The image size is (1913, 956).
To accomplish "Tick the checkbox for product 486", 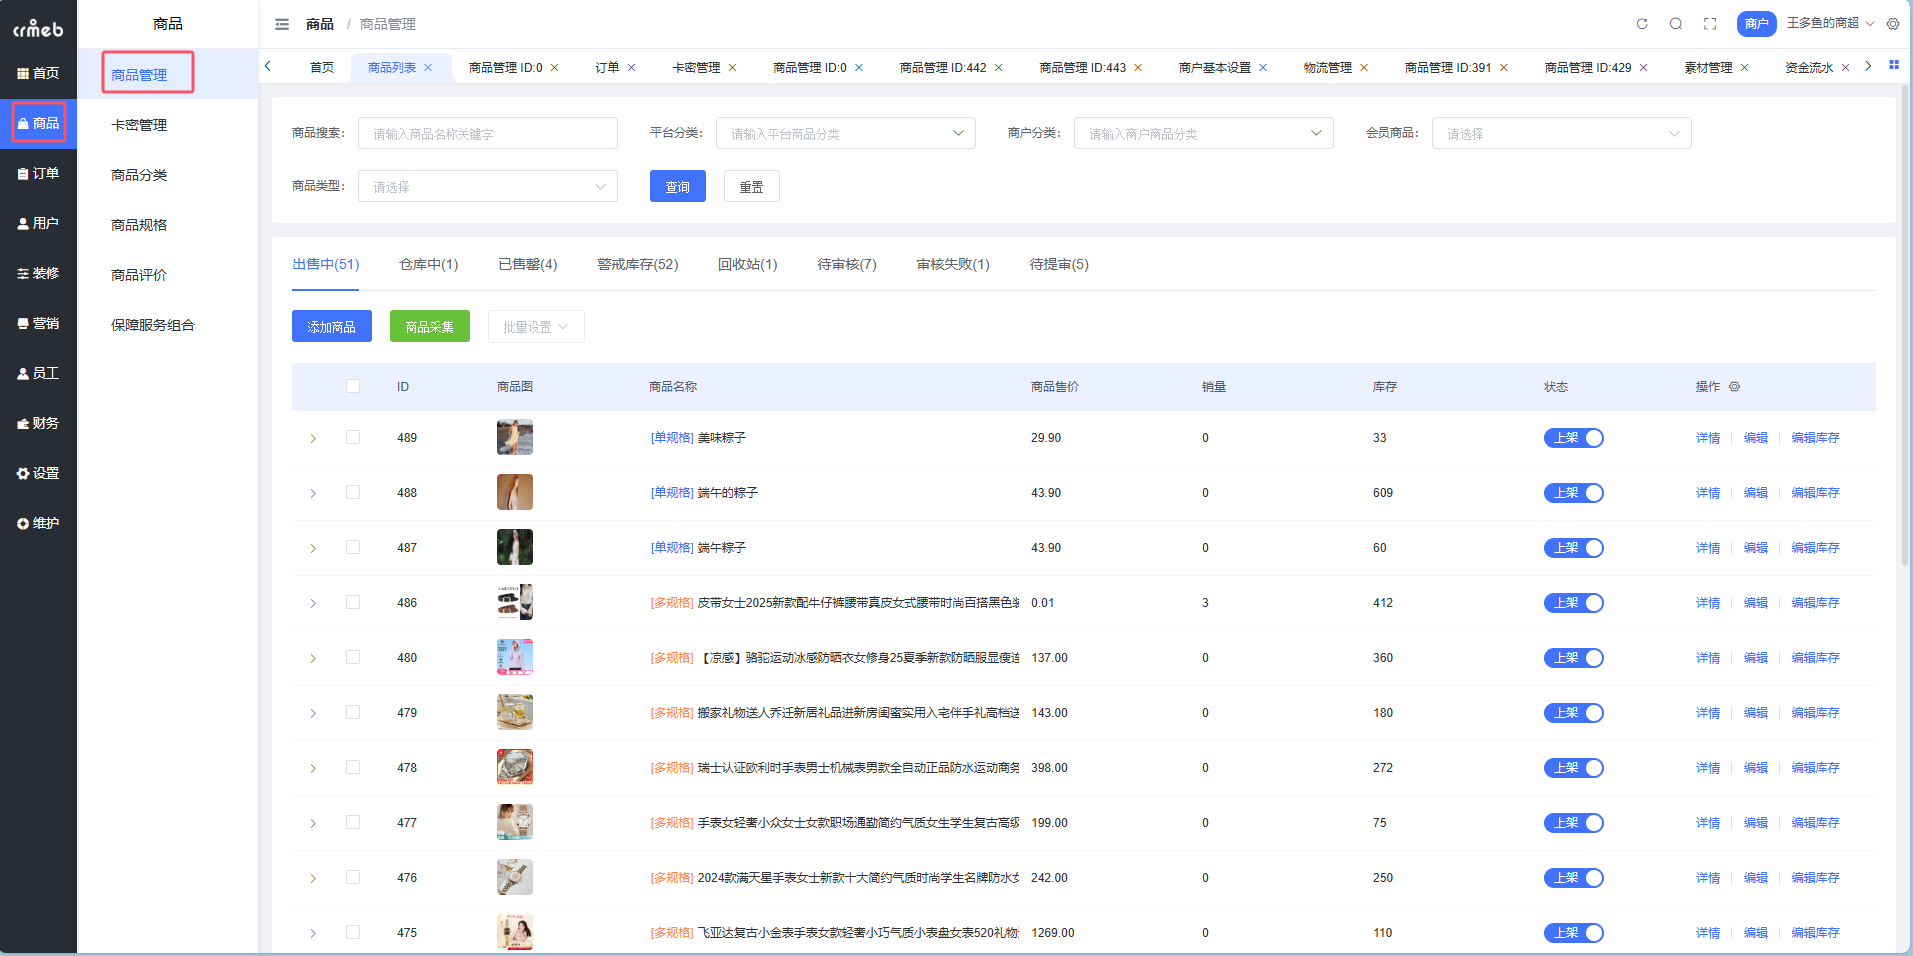I will pos(352,602).
